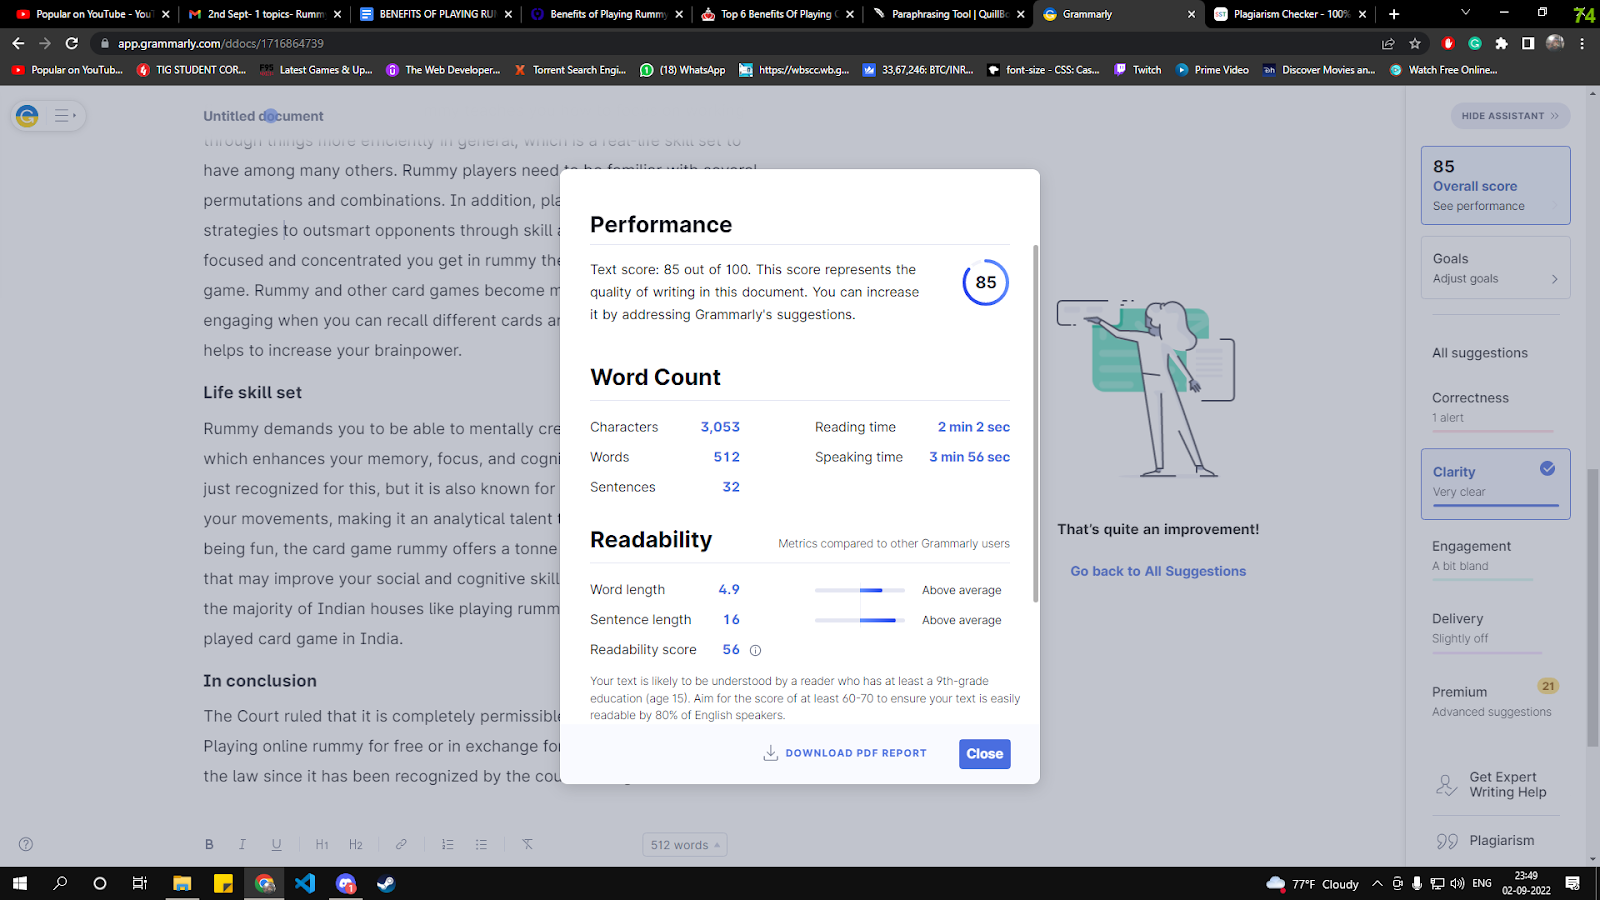The width and height of the screenshot is (1600, 900).
Task: Switch to Paraphrasing Tool QuillBot tab
Action: point(948,14)
